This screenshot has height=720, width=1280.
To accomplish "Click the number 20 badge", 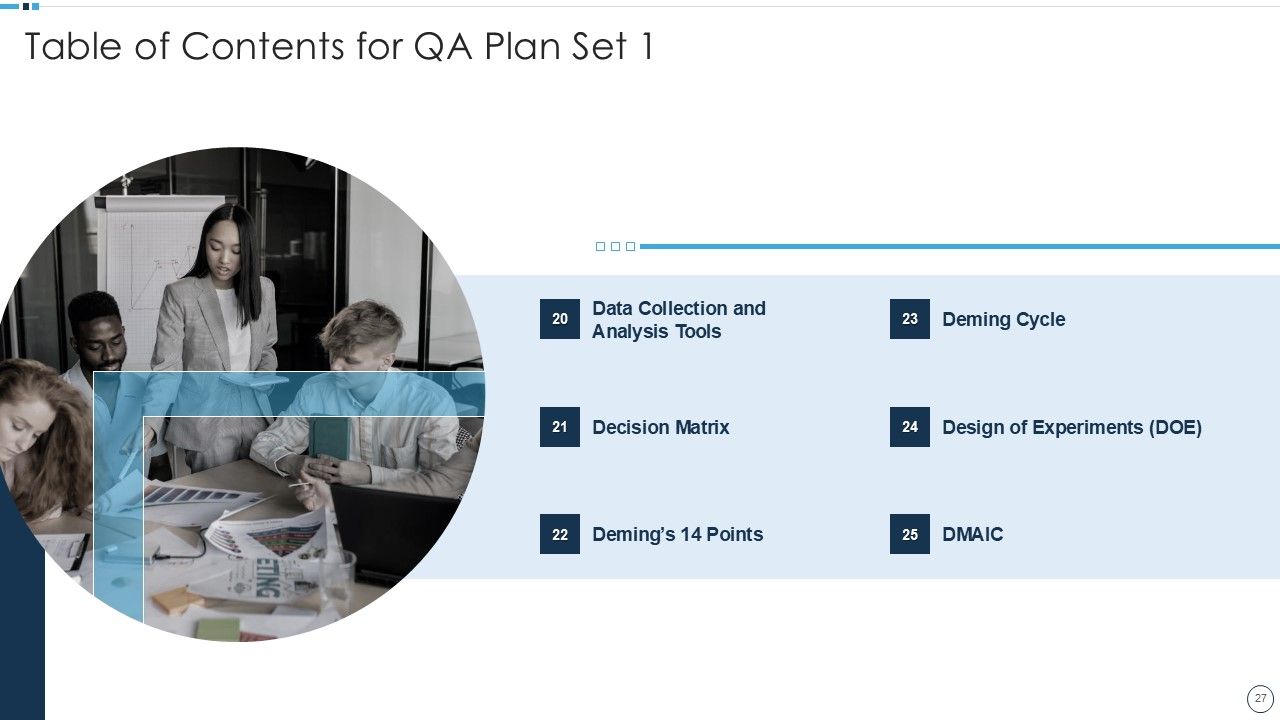I will (560, 319).
